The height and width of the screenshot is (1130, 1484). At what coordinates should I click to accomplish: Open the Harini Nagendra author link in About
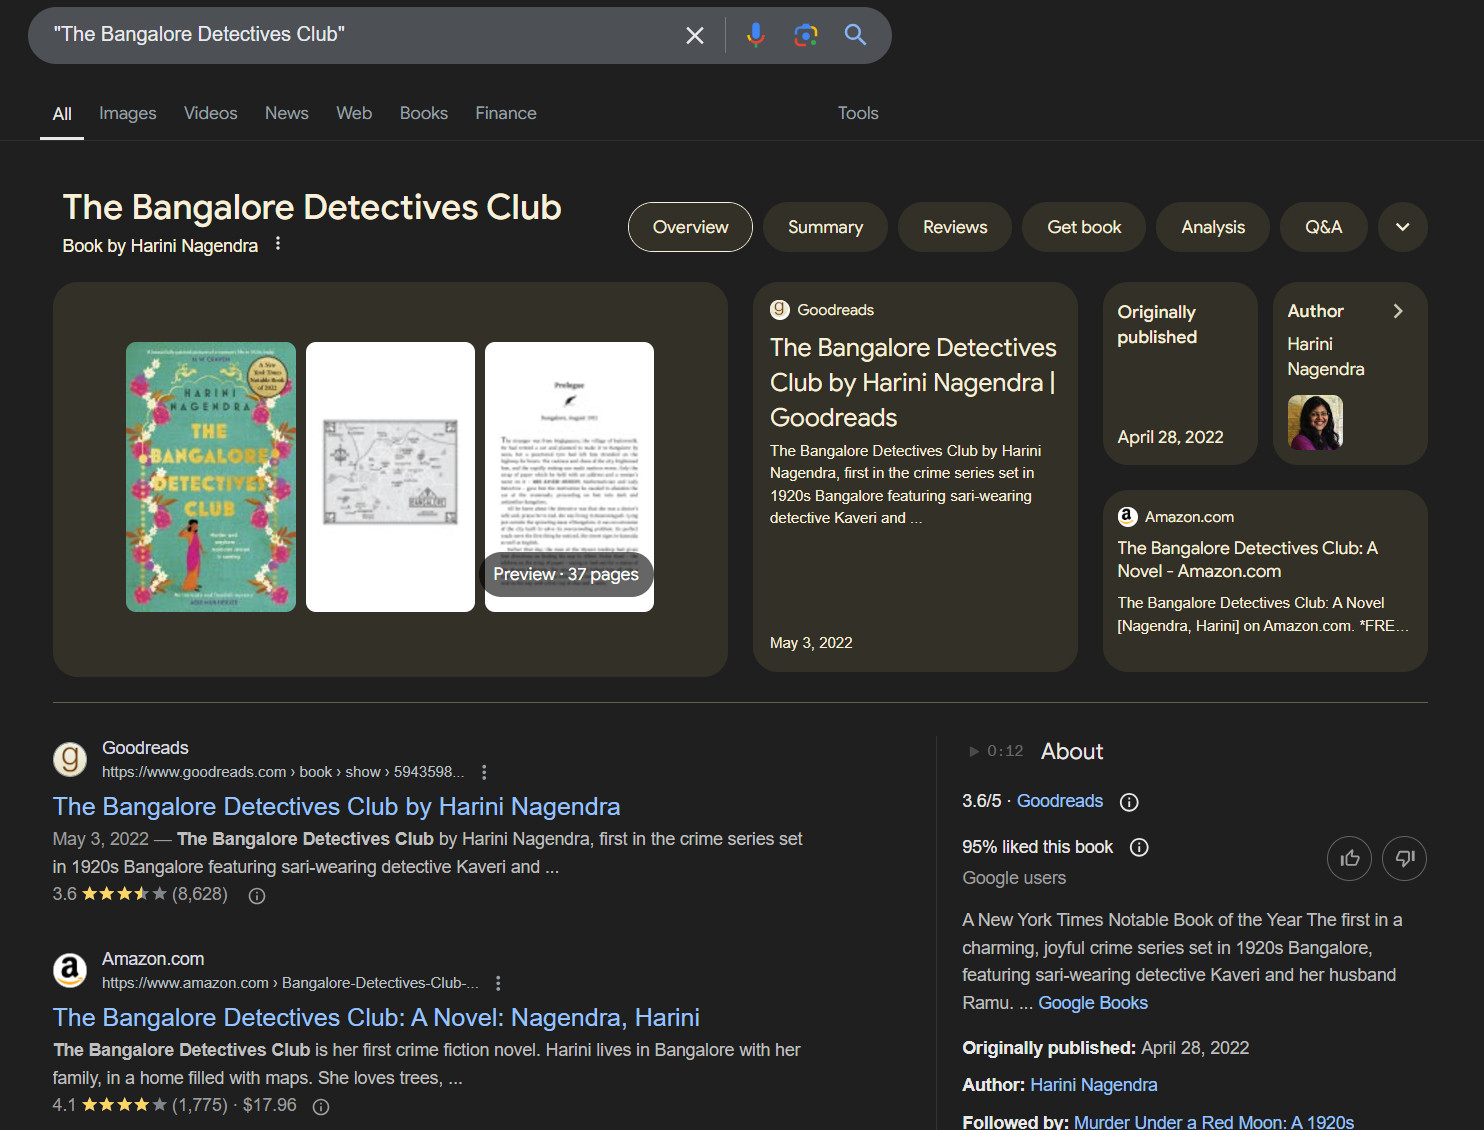coord(1094,1085)
